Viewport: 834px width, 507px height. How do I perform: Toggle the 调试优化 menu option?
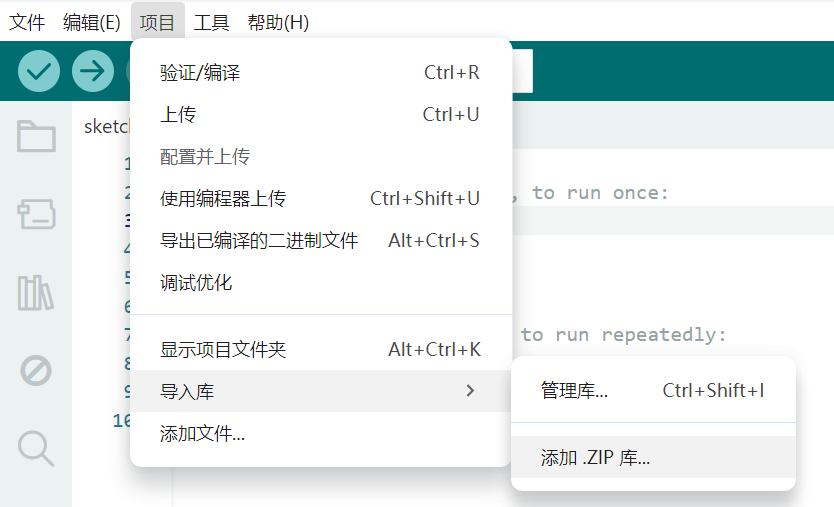click(196, 283)
